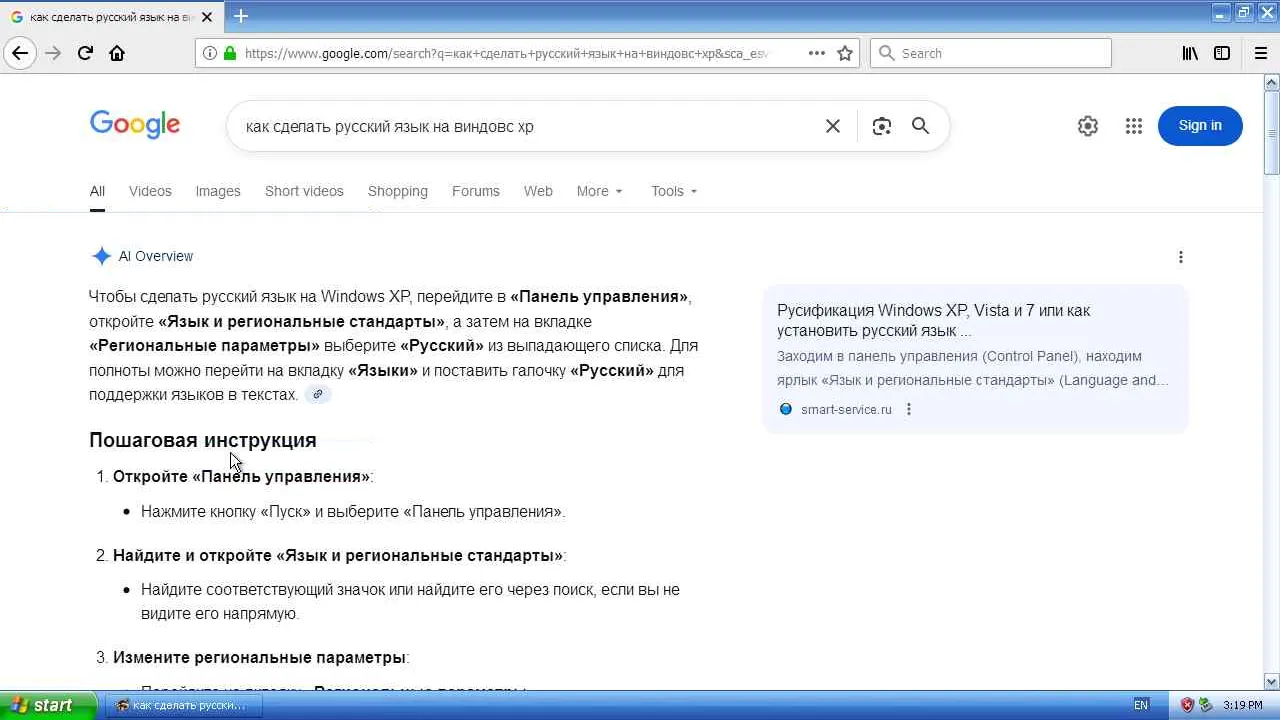
Task: Expand the Tools dropdown
Action: coord(674,191)
